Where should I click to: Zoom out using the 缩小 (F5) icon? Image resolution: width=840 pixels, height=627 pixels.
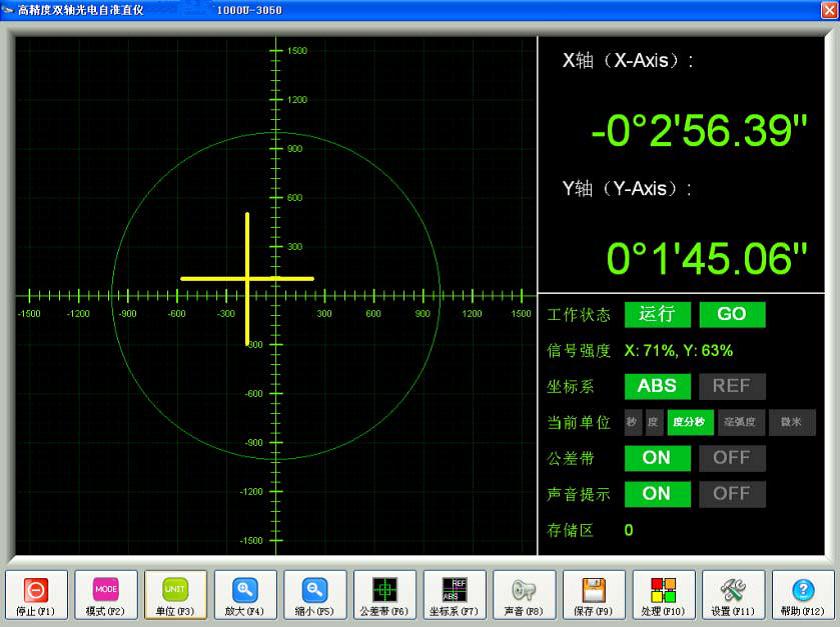point(315,594)
